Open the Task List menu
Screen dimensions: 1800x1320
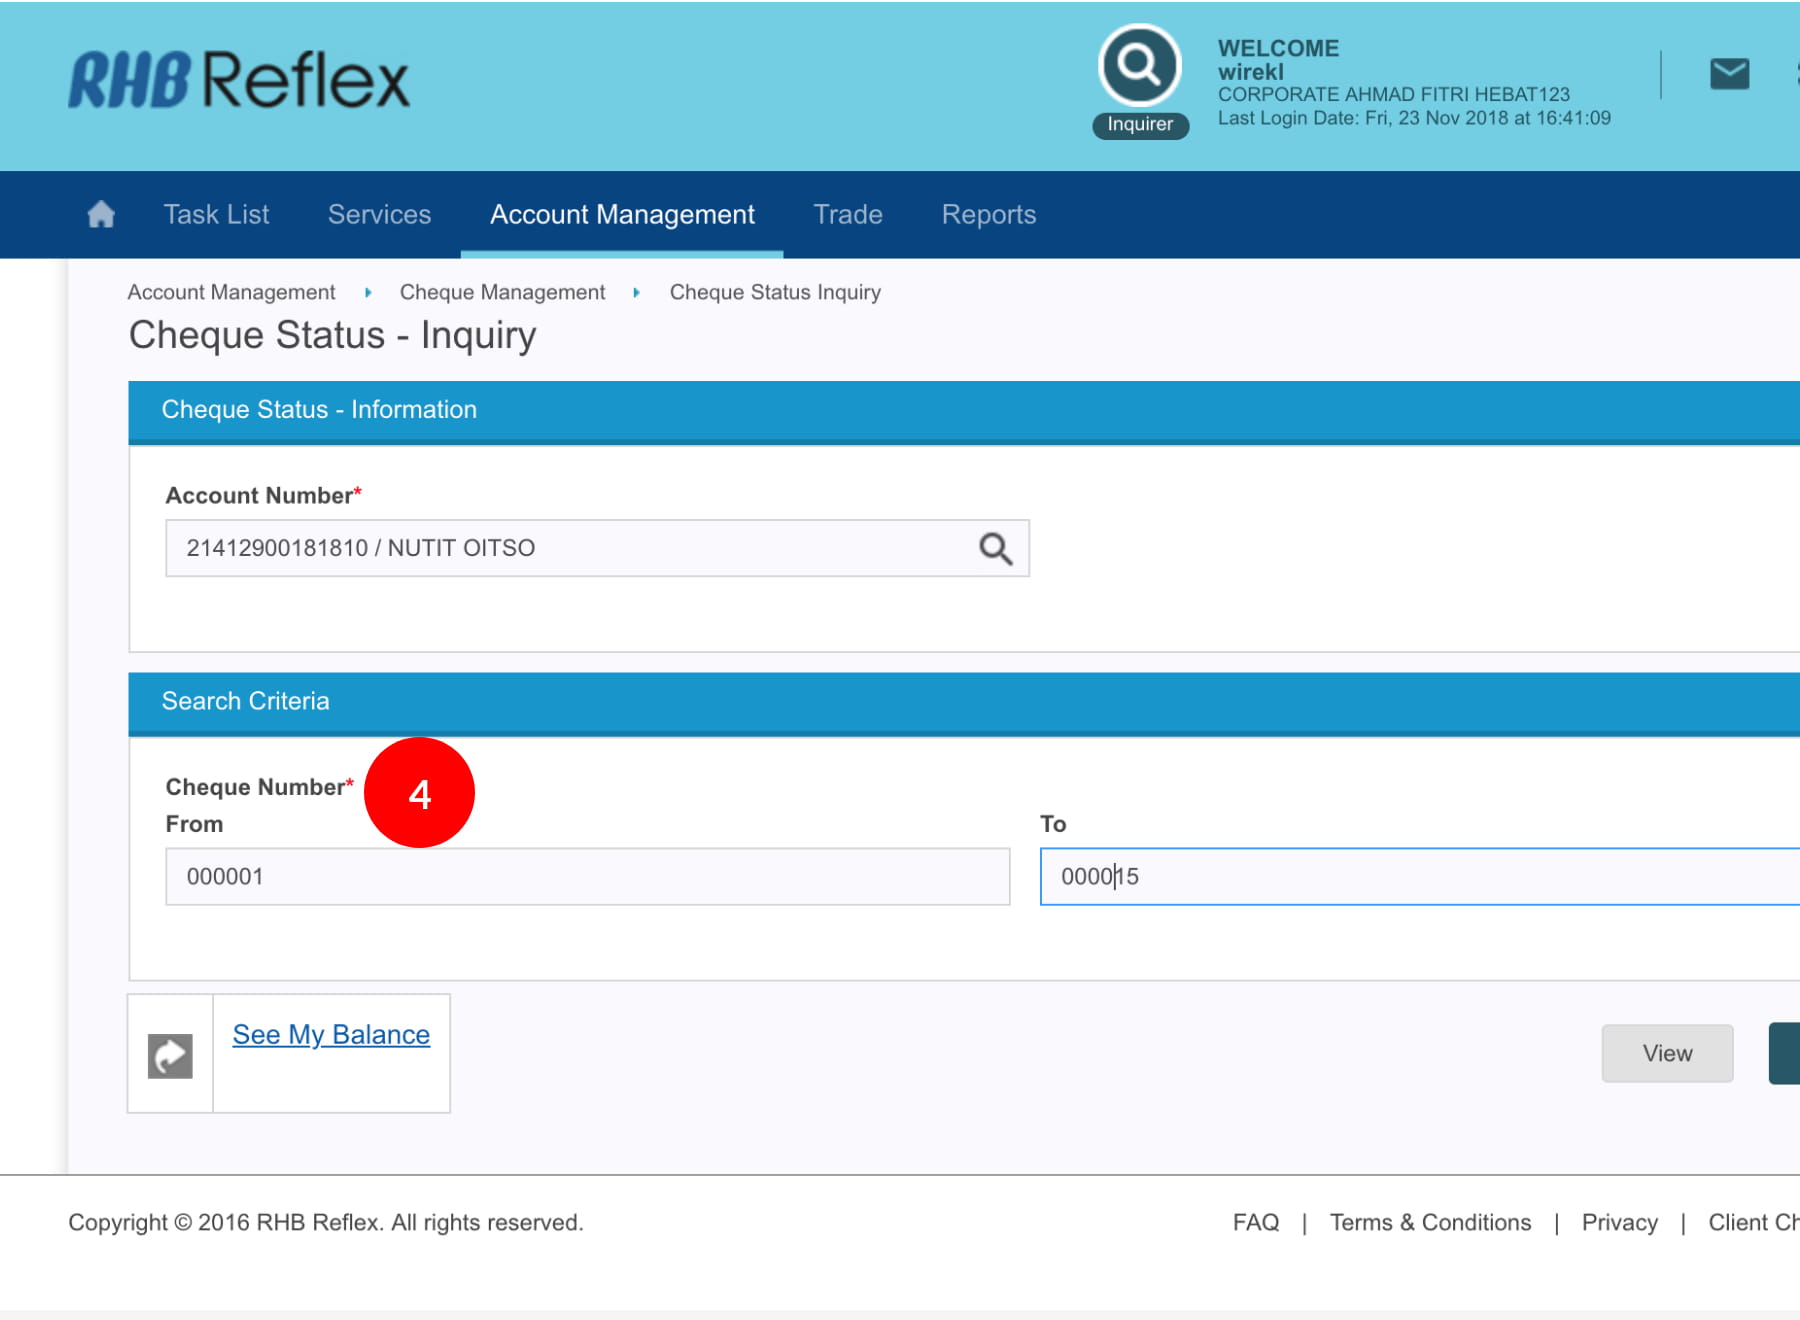click(216, 214)
